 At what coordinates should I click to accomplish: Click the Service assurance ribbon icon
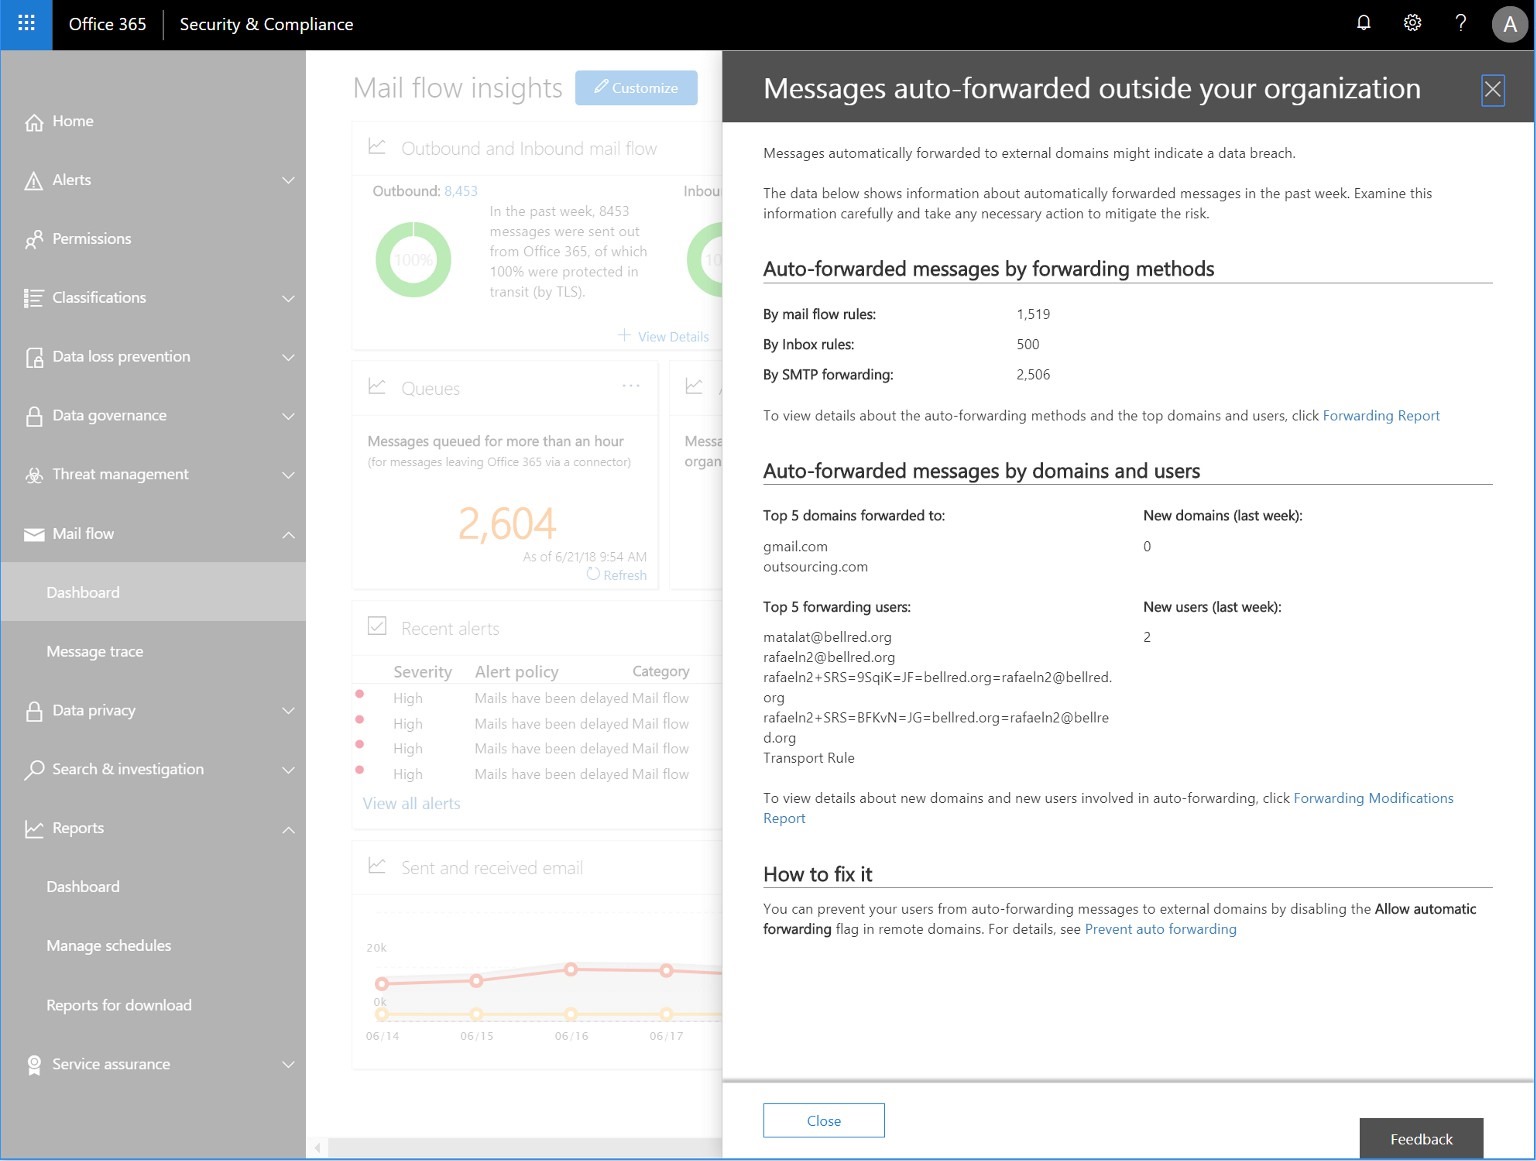pos(34,1065)
